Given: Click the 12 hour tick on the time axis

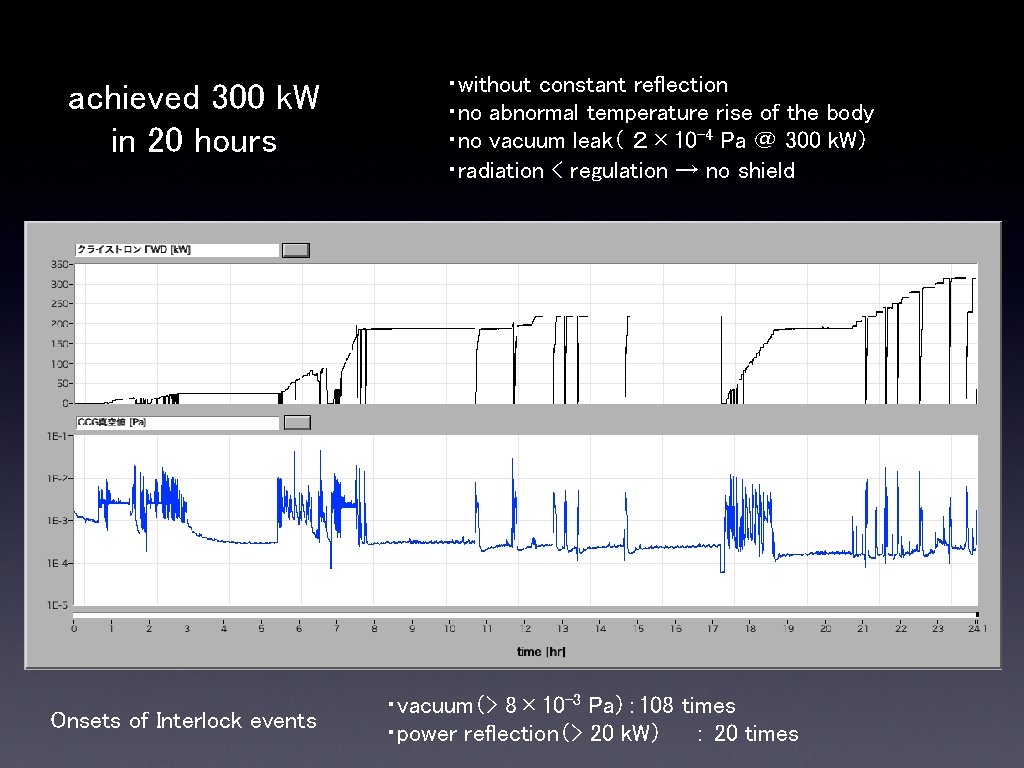Looking at the screenshot, I should [x=525, y=628].
